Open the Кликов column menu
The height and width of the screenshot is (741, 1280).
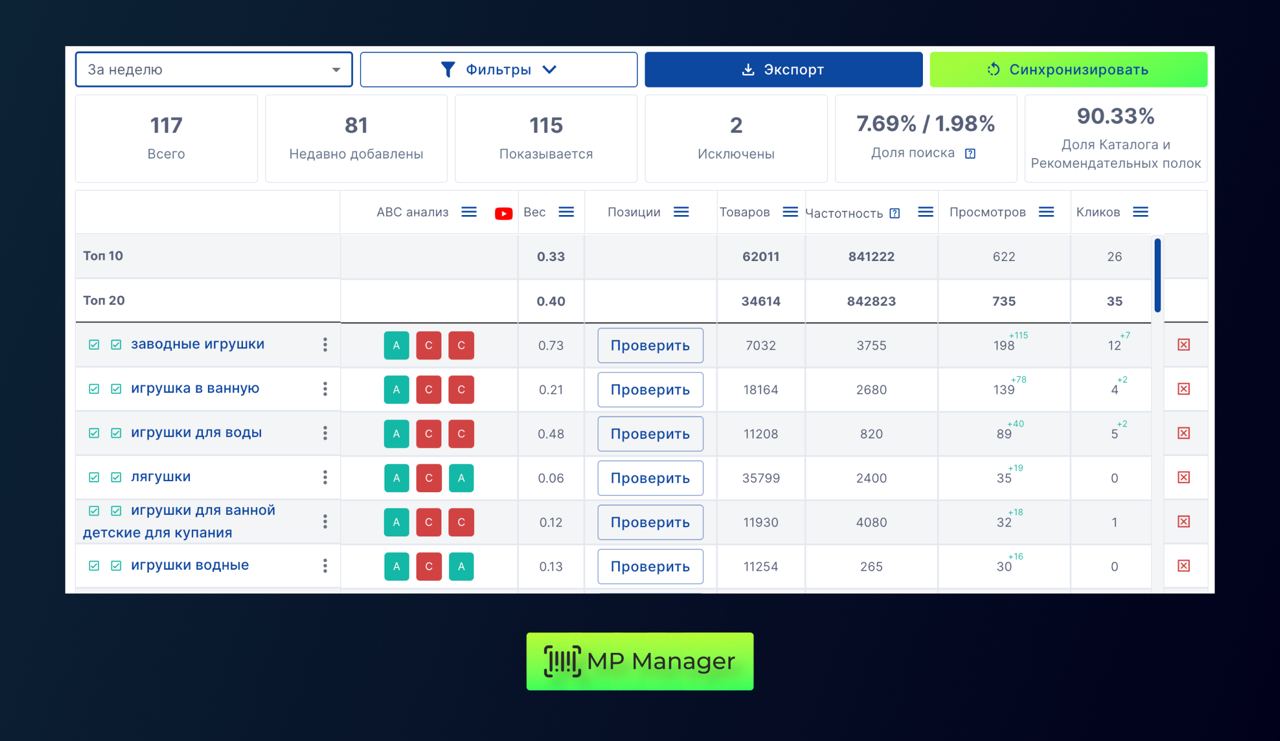(x=1140, y=212)
